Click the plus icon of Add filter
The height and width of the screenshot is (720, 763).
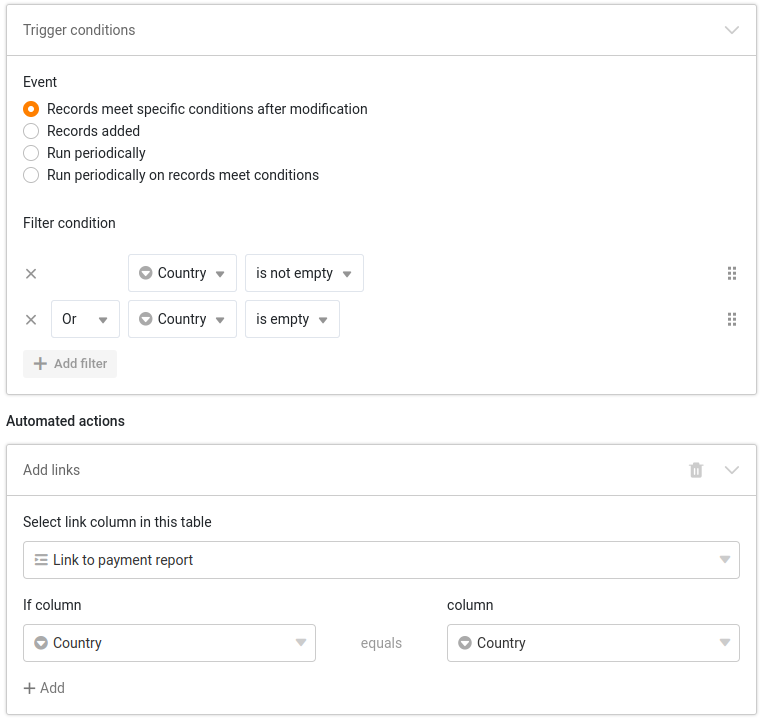point(41,364)
